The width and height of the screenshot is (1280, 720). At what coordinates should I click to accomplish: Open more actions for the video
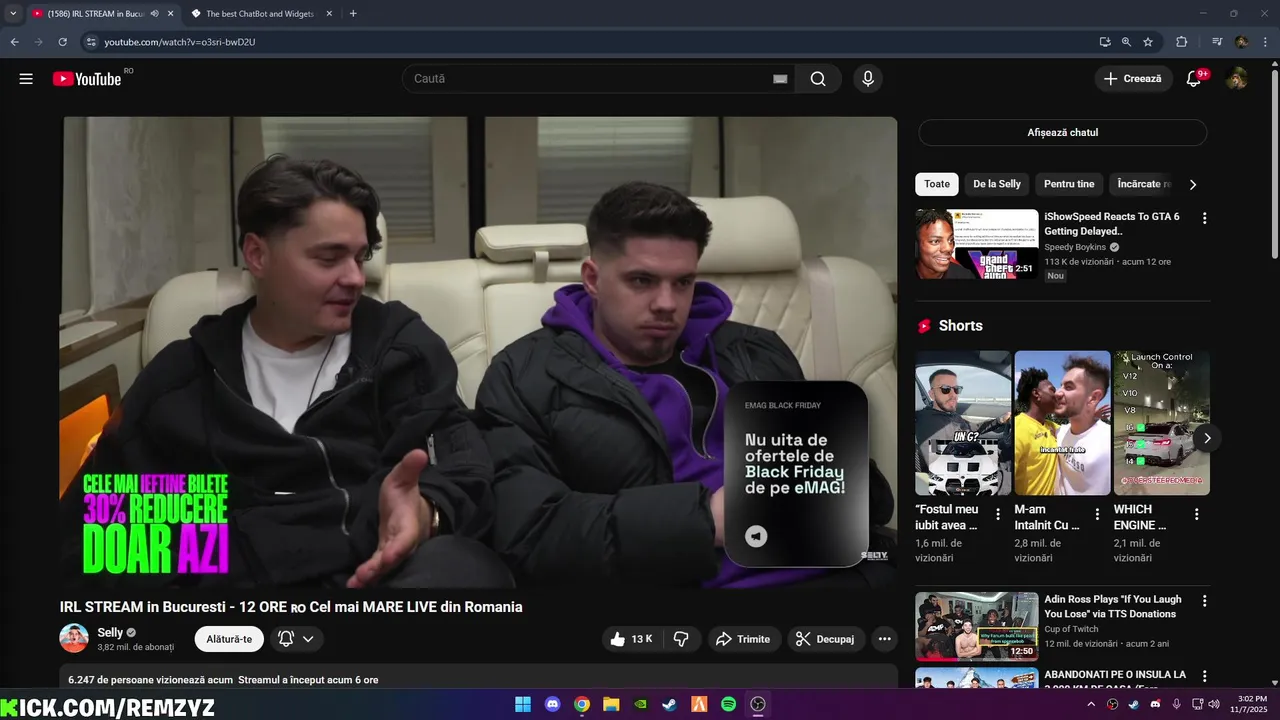point(884,639)
